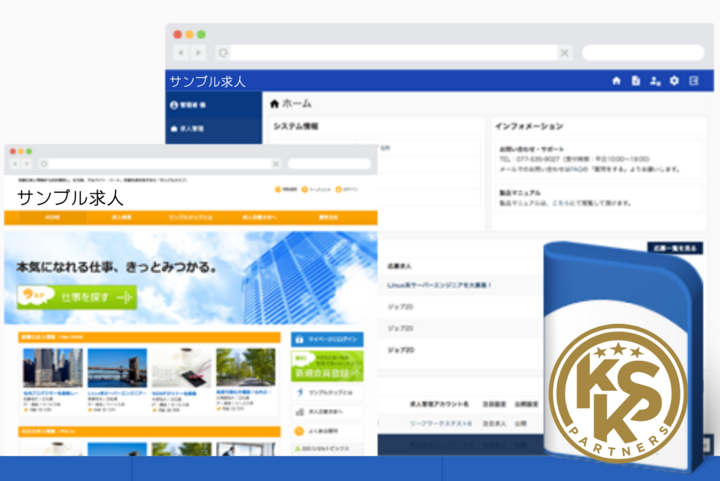Open 求人企業様へ sidebar link on front site
The width and height of the screenshot is (720, 481).
[x=327, y=412]
